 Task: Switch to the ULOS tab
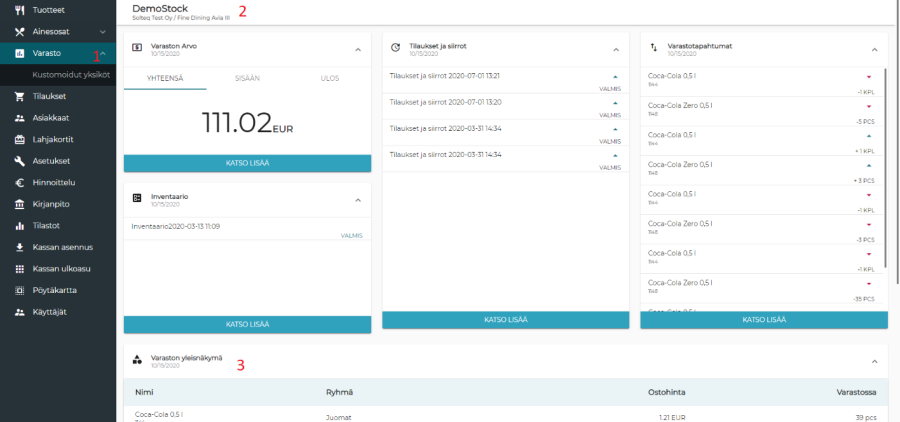(x=330, y=78)
